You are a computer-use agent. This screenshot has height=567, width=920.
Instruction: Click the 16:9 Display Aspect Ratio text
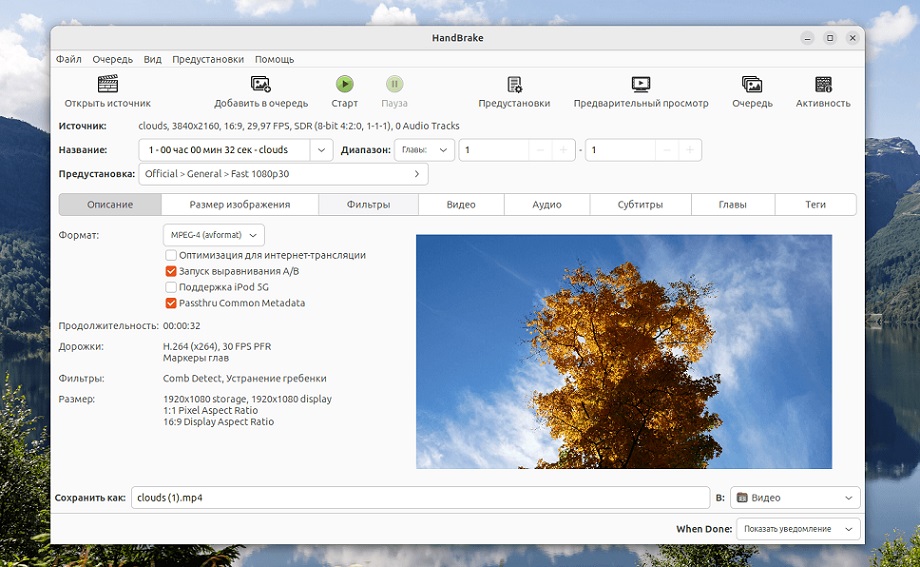[218, 421]
